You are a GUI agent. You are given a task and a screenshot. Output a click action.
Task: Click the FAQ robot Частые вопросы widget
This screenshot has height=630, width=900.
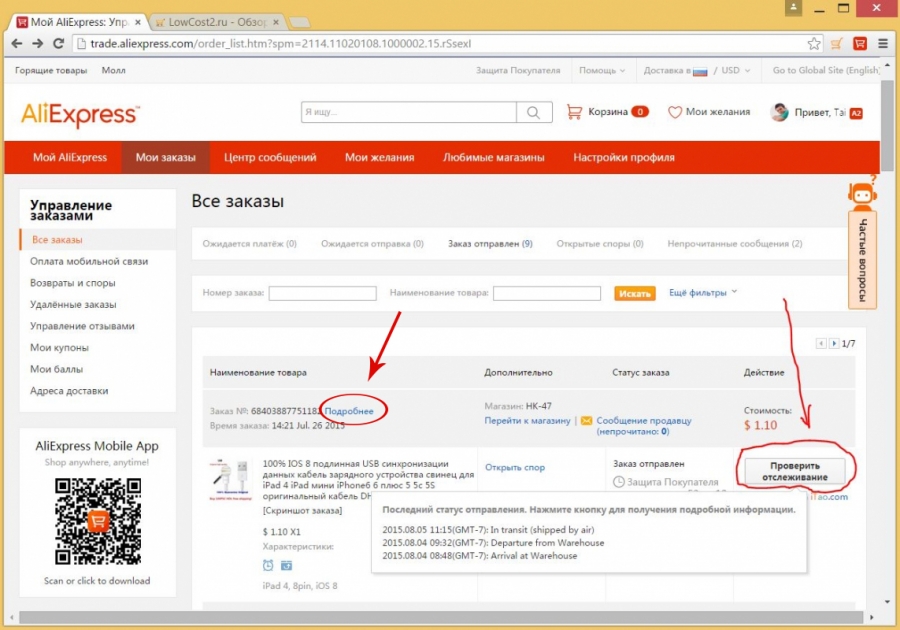pos(862,245)
